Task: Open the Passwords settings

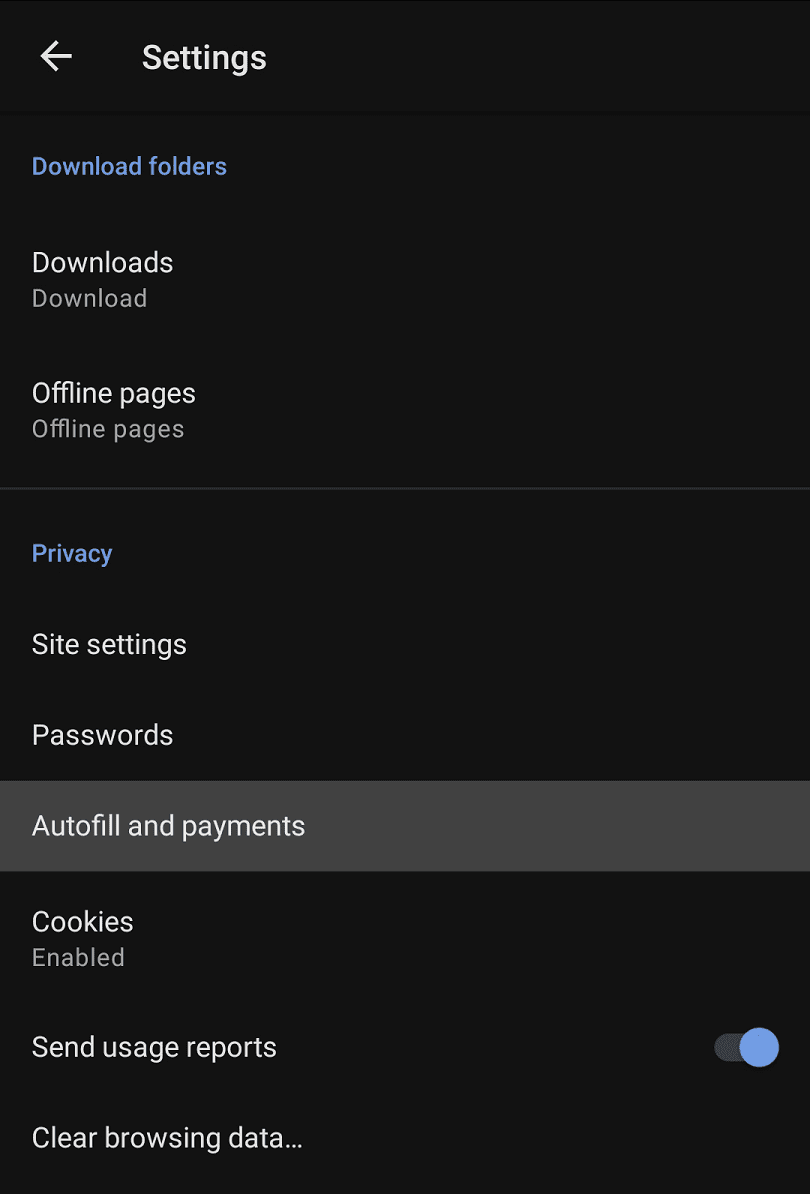Action: pyautogui.click(x=405, y=735)
